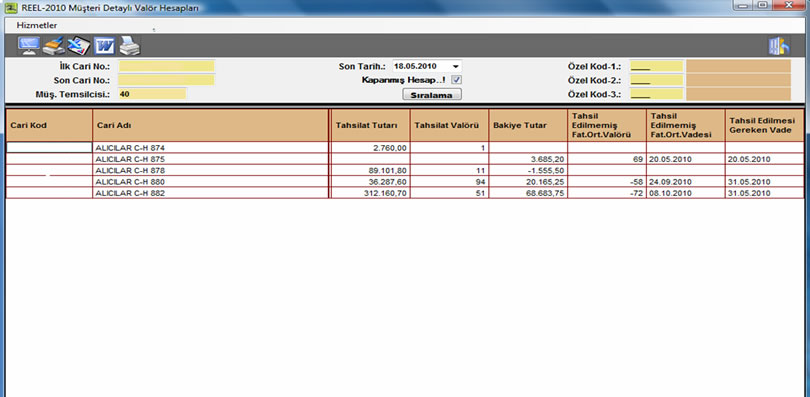Click the Cari Kod column header
Viewport: 810px width, 397px height.
pos(49,125)
